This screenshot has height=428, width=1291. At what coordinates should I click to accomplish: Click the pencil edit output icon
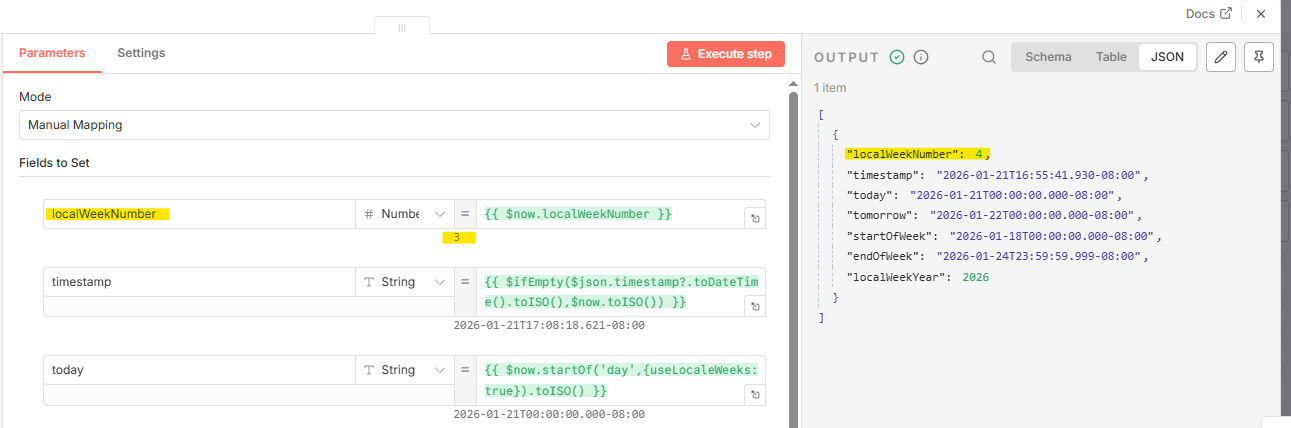tap(1220, 57)
